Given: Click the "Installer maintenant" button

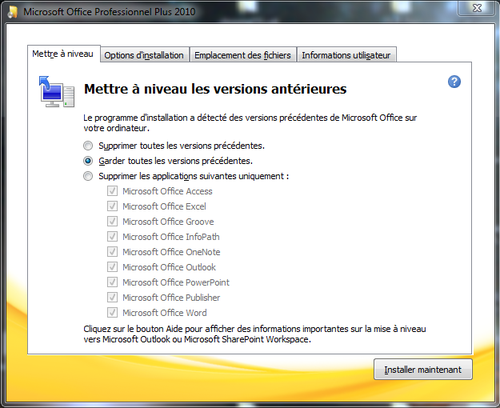Looking at the screenshot, I should (423, 369).
